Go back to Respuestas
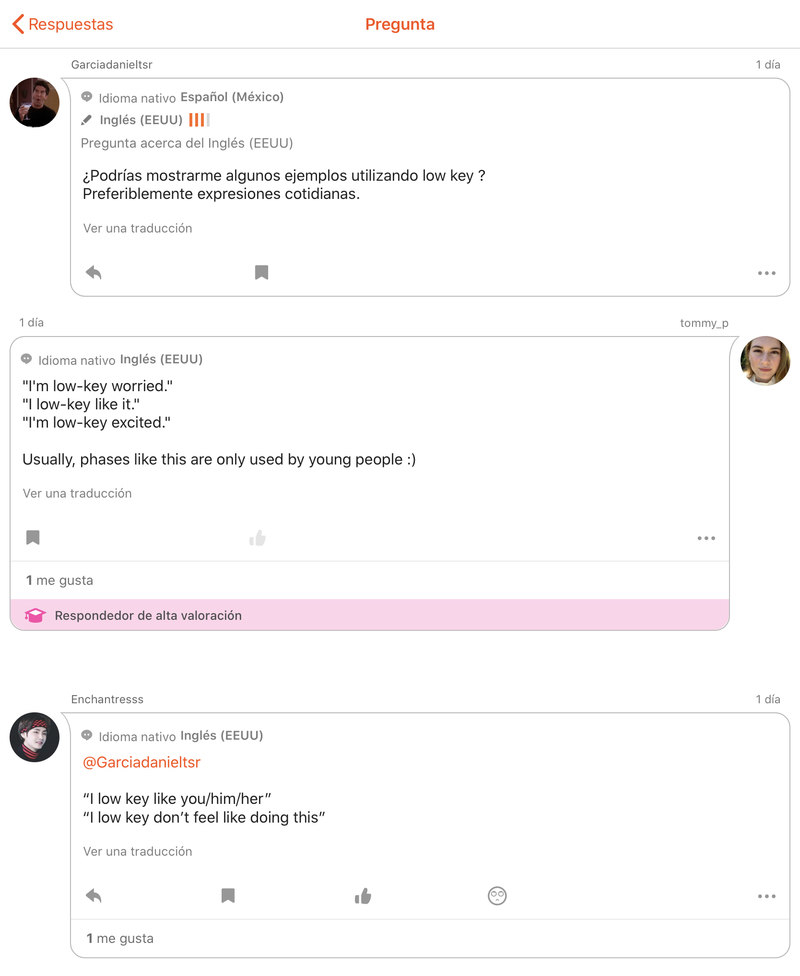 tap(62, 24)
